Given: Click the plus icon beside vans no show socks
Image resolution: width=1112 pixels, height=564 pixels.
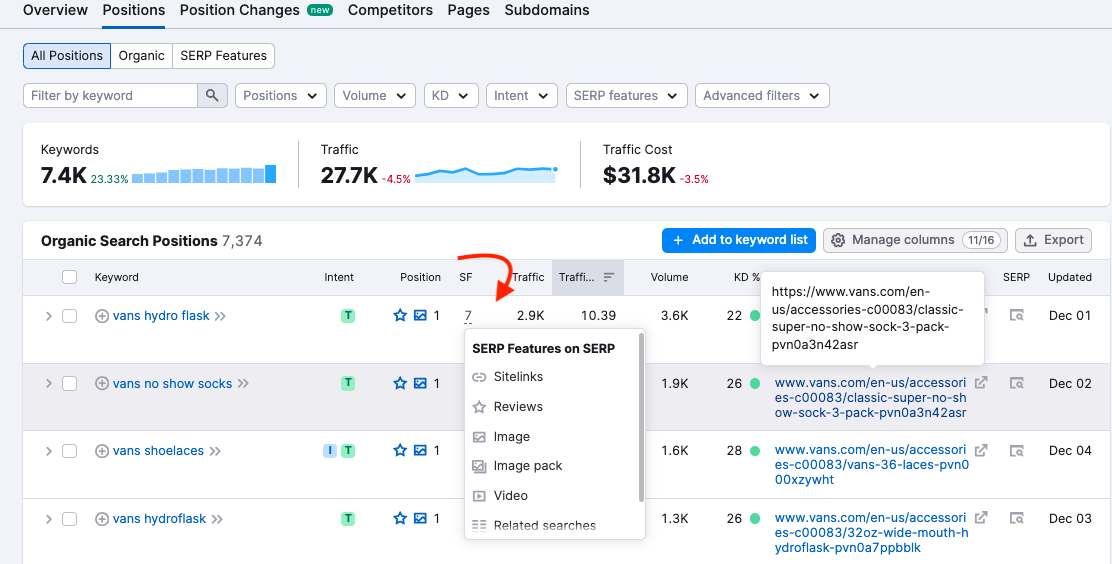Looking at the screenshot, I should pyautogui.click(x=101, y=383).
